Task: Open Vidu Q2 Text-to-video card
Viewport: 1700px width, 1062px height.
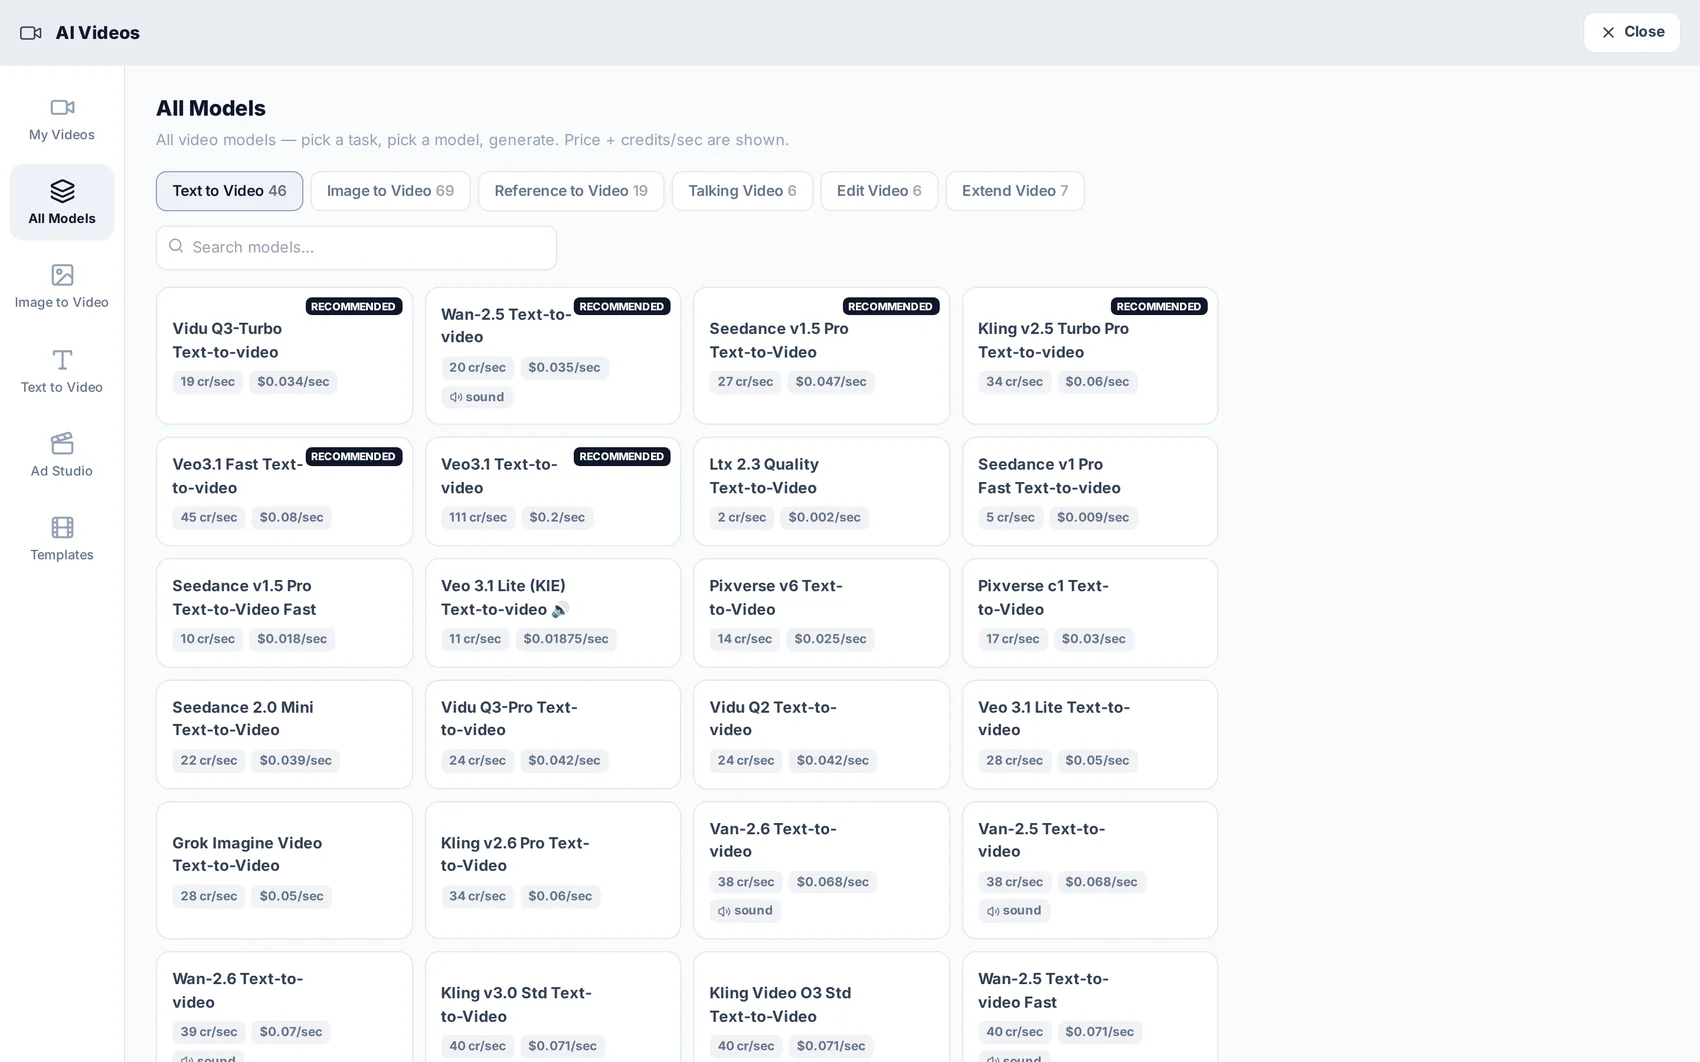Action: 821,734
